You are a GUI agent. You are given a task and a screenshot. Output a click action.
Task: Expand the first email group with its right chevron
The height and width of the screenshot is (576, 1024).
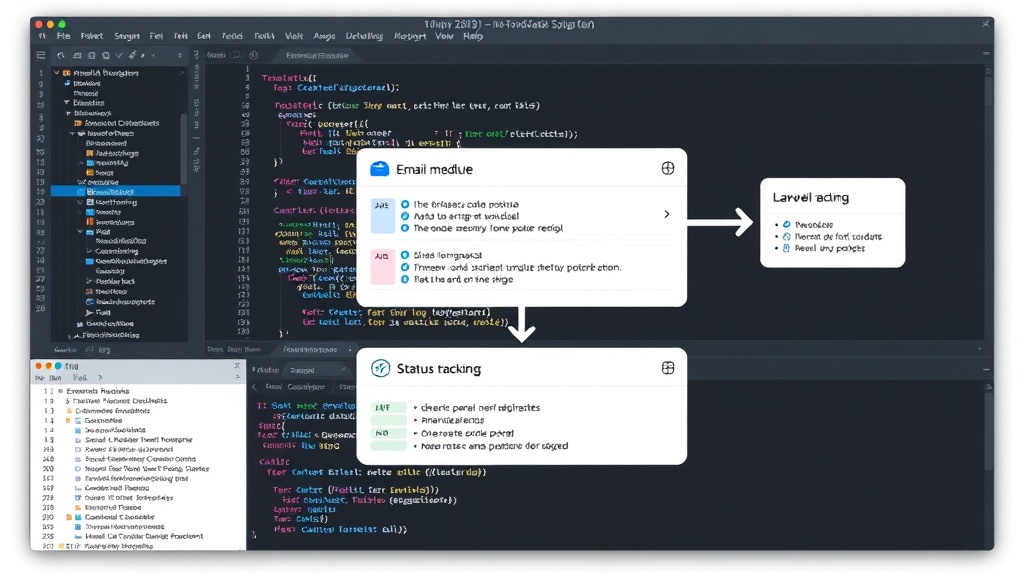[x=666, y=214]
